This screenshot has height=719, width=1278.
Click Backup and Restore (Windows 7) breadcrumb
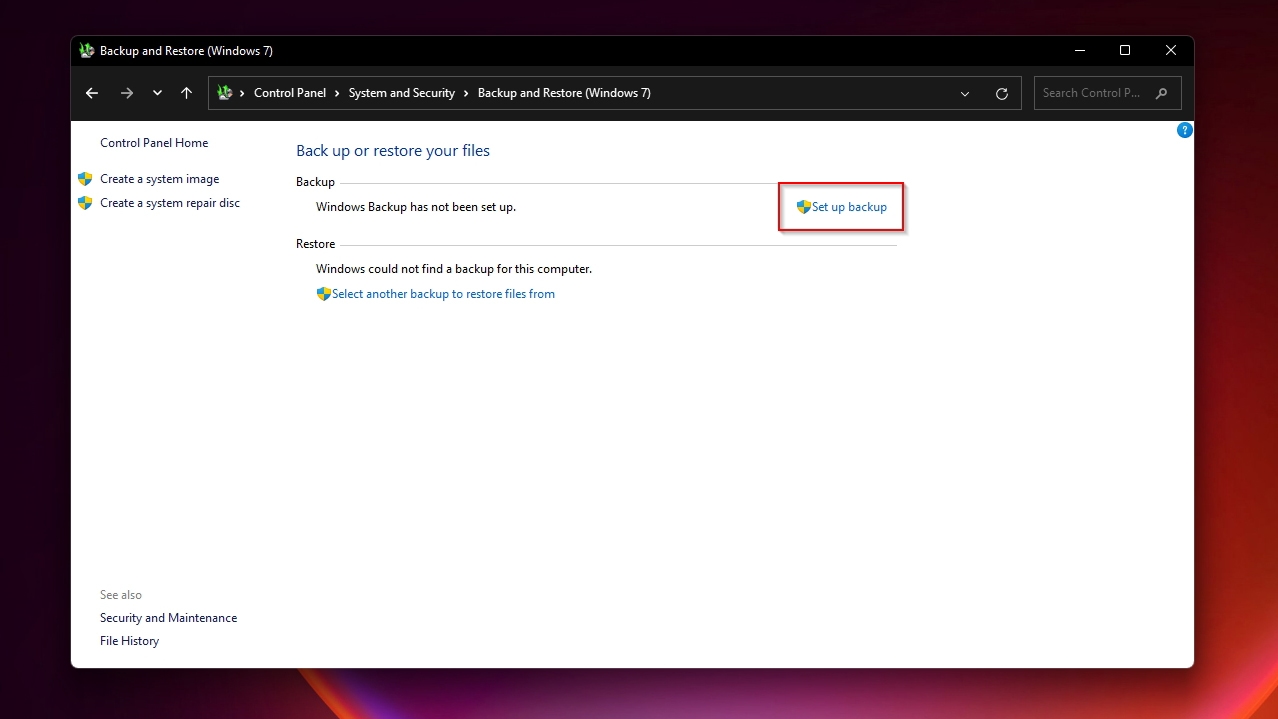pyautogui.click(x=564, y=93)
